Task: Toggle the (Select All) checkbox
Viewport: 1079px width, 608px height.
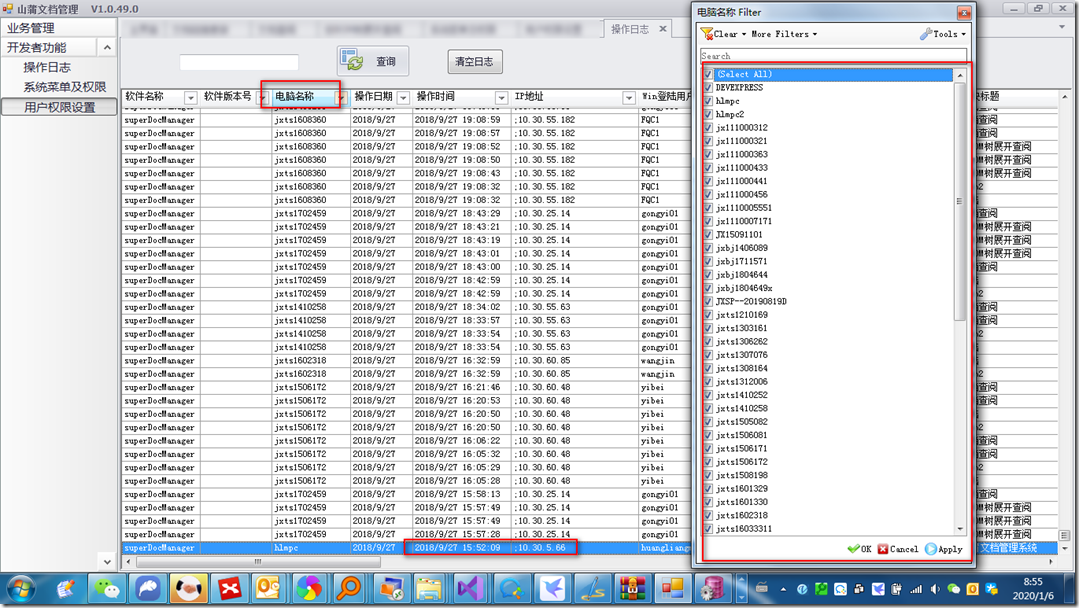Action: 708,74
